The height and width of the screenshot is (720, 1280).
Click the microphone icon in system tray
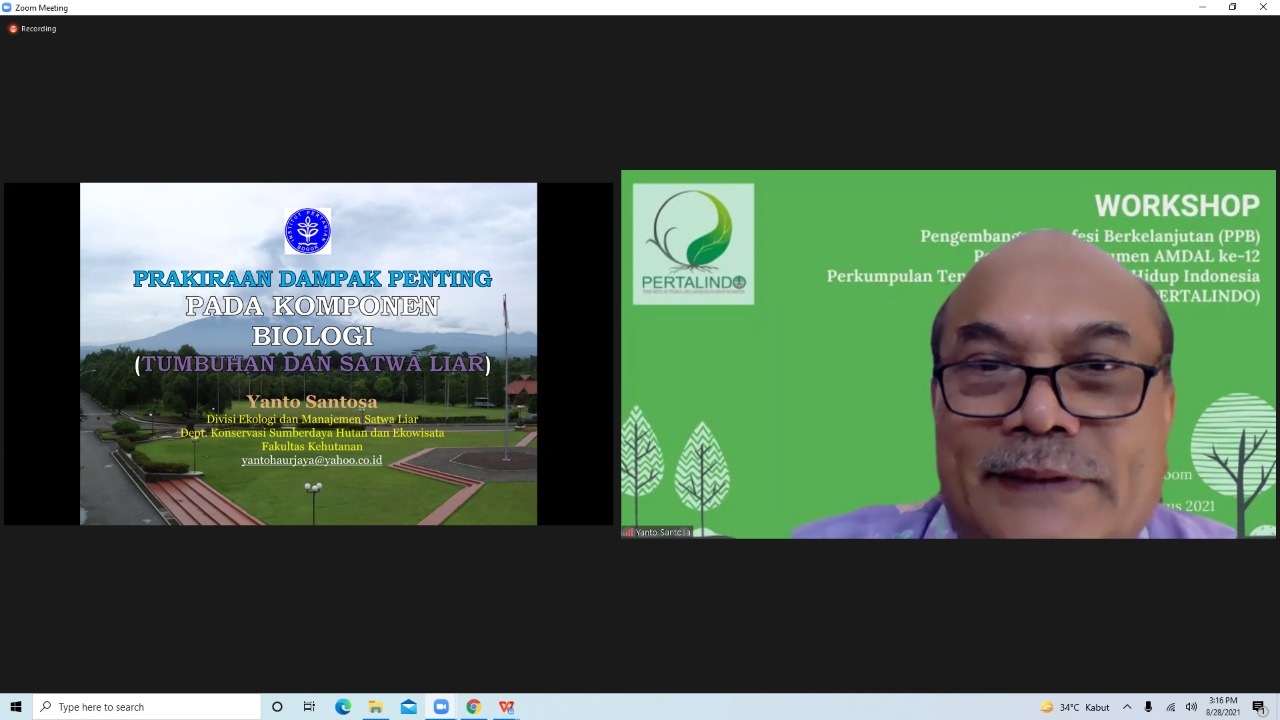(x=1148, y=707)
